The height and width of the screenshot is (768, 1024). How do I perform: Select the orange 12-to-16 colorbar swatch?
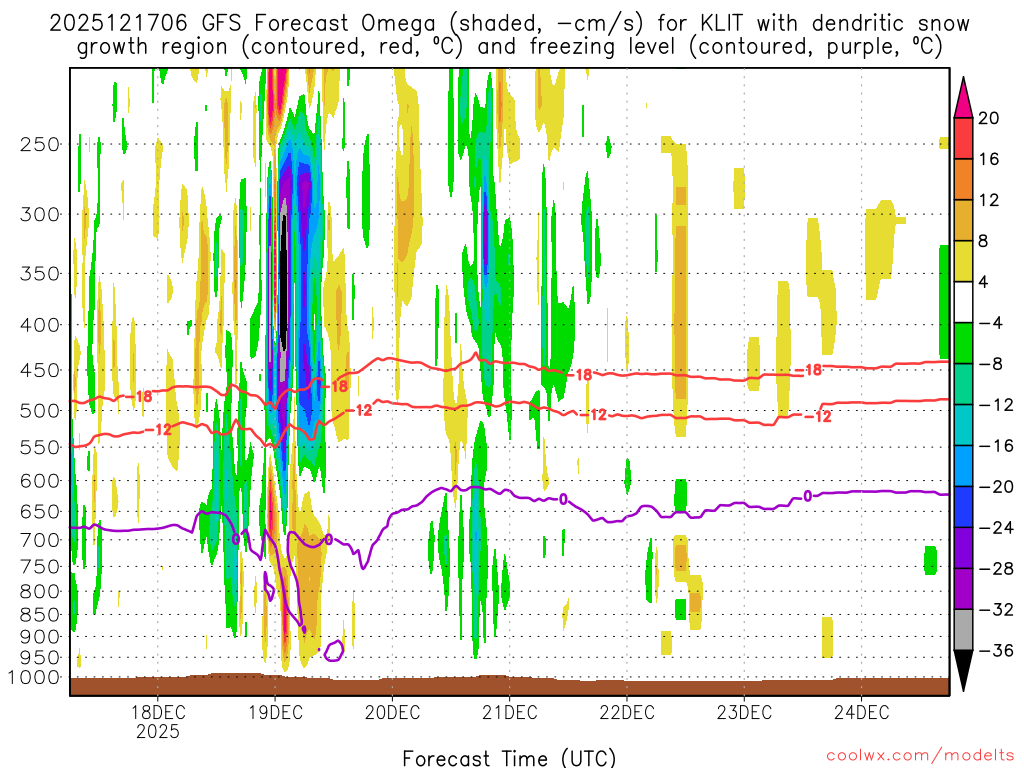963,179
